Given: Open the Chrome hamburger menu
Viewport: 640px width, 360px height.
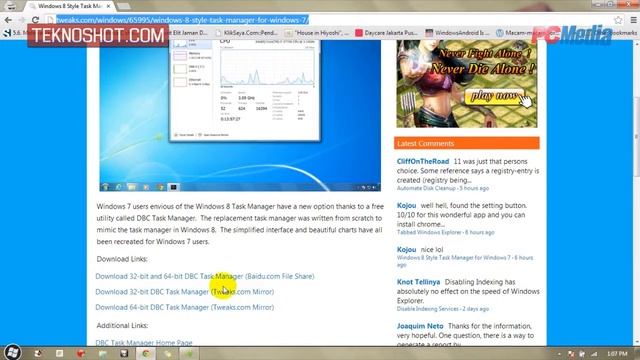Looking at the screenshot, I should pyautogui.click(x=633, y=20).
